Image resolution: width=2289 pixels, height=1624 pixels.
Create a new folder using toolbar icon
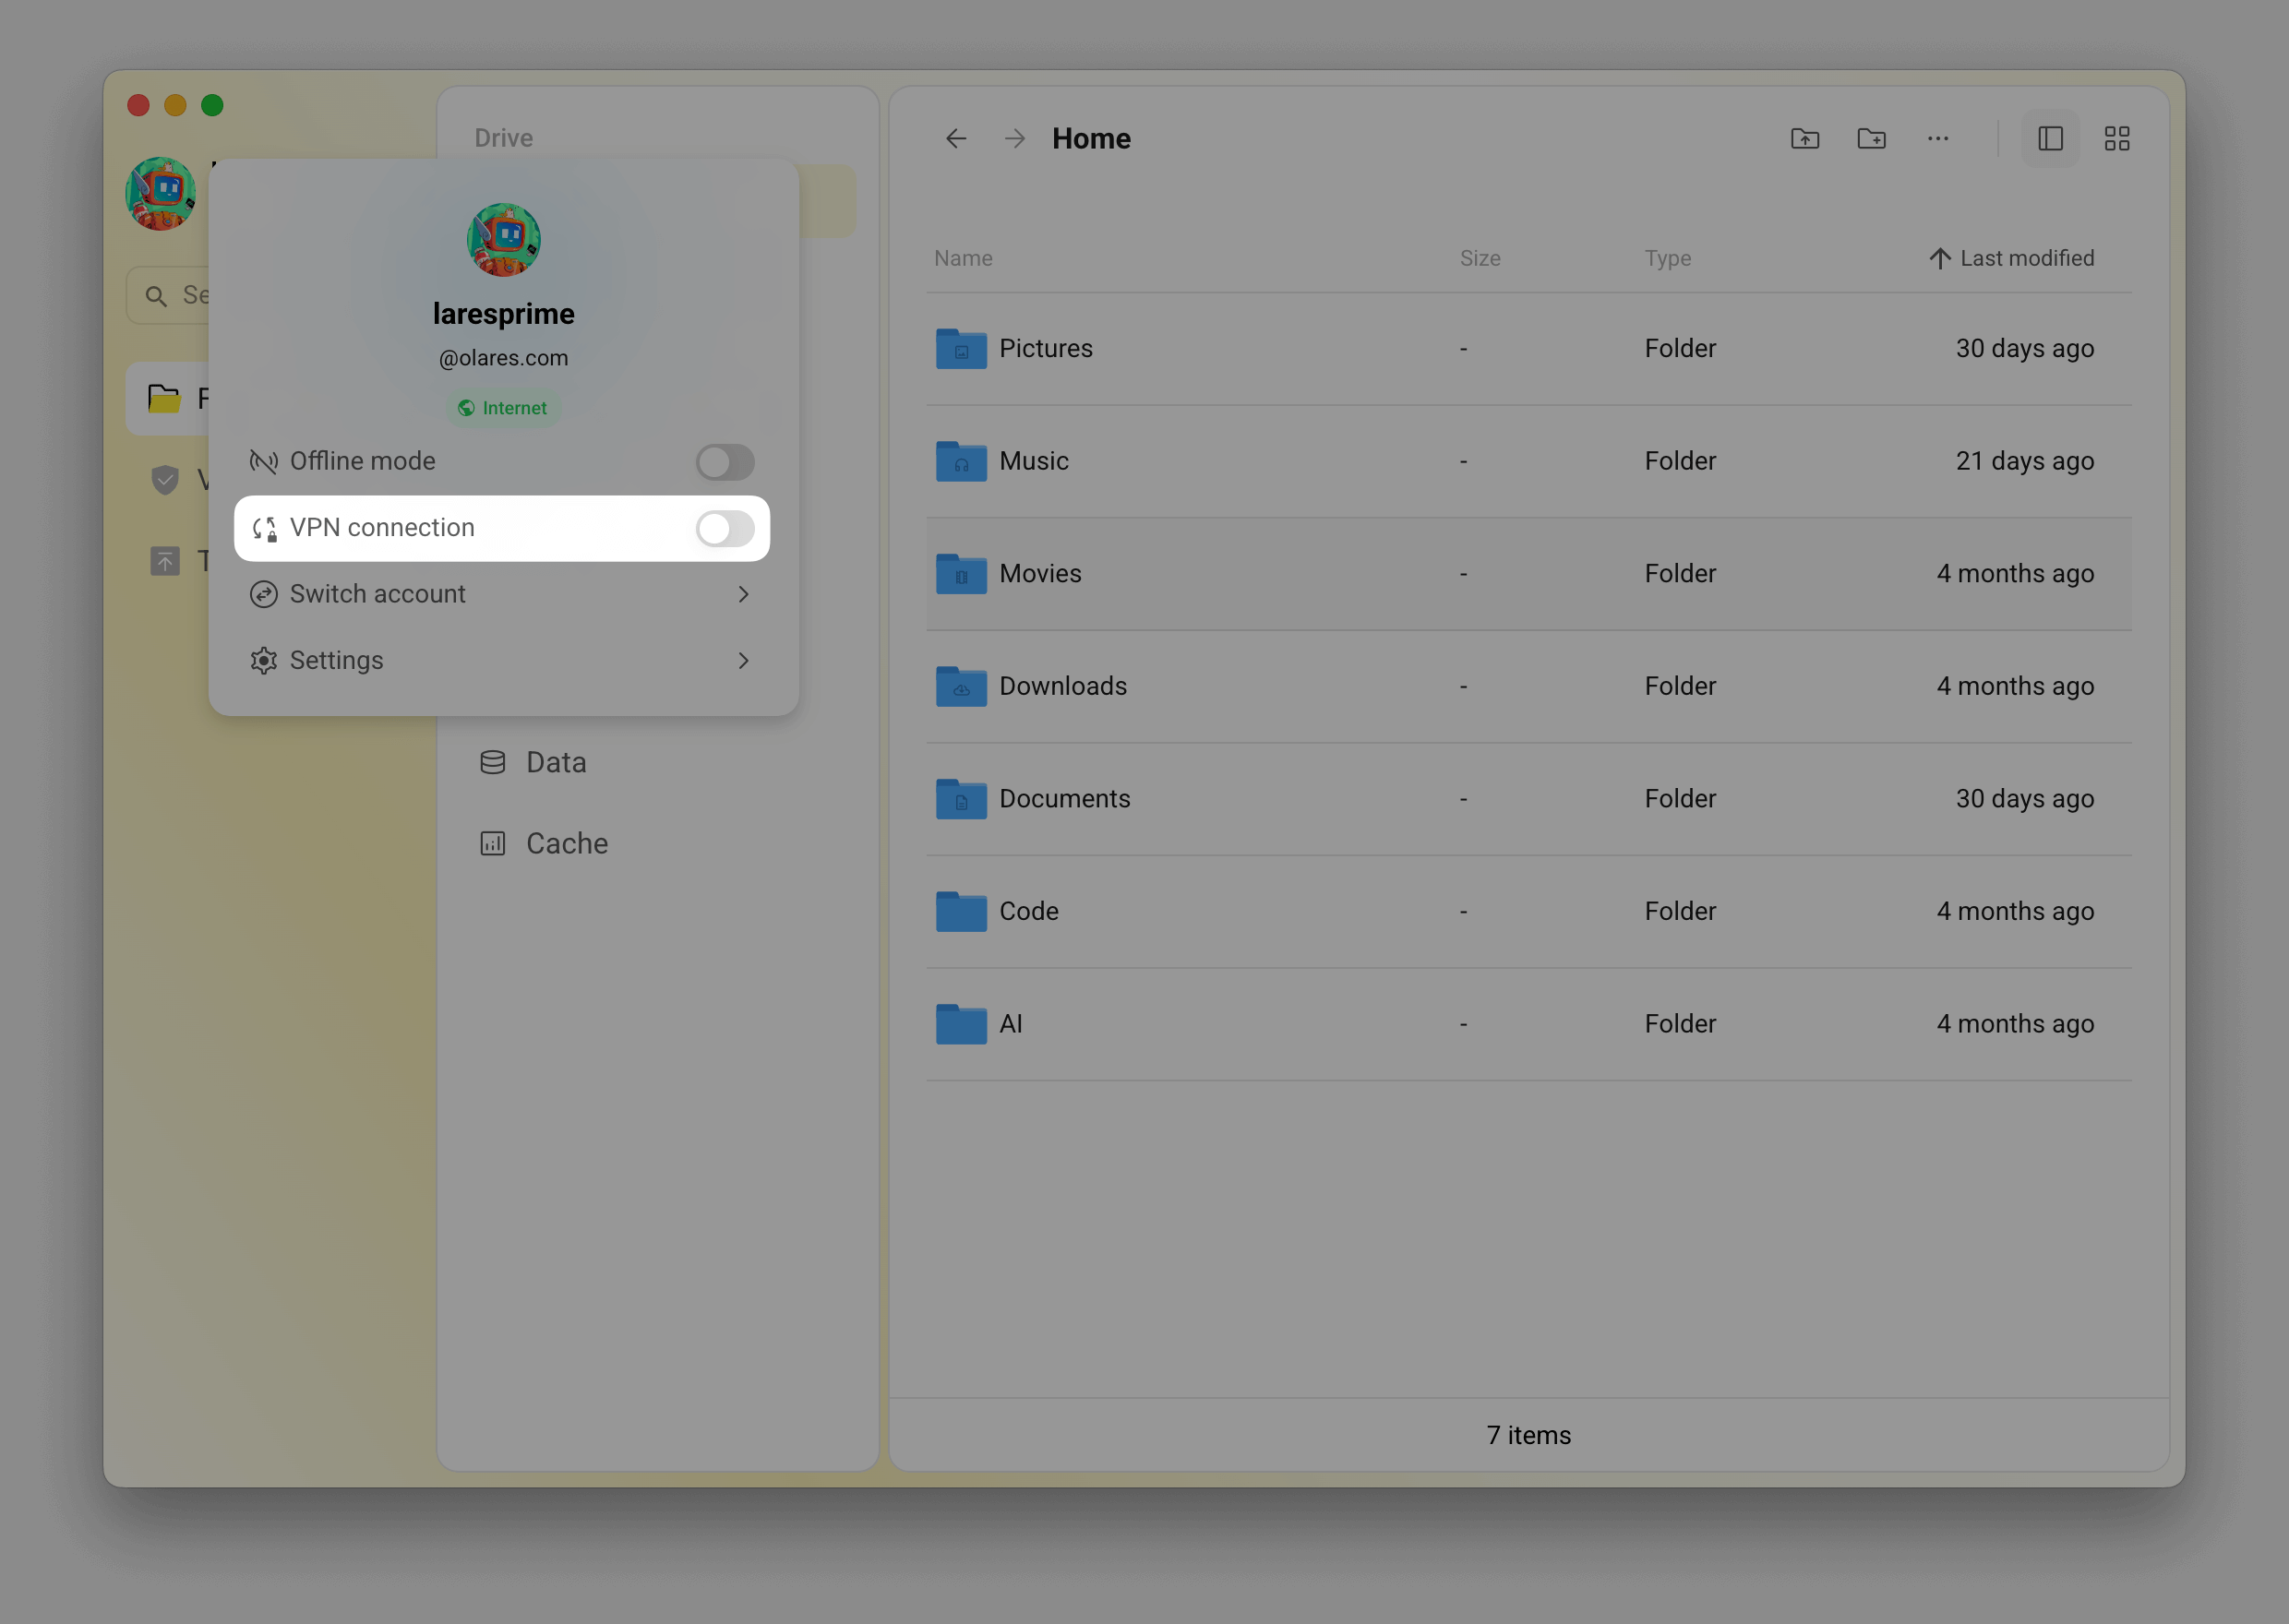tap(1871, 139)
